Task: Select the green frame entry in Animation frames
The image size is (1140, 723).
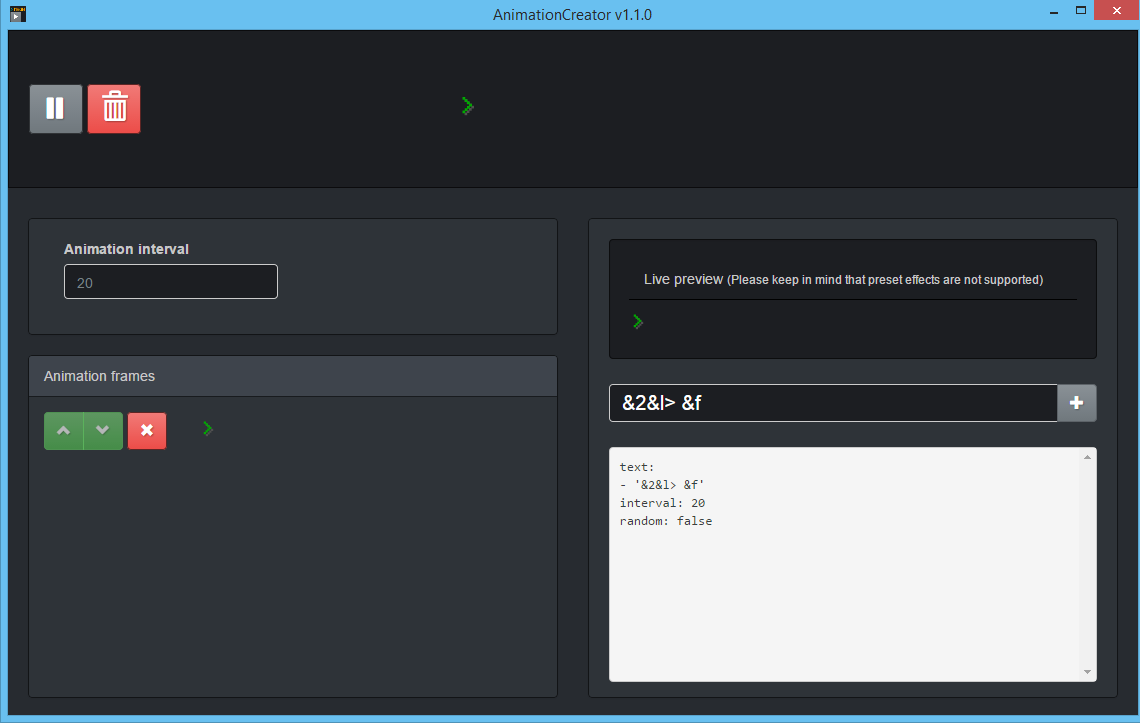Action: pyautogui.click(x=208, y=429)
